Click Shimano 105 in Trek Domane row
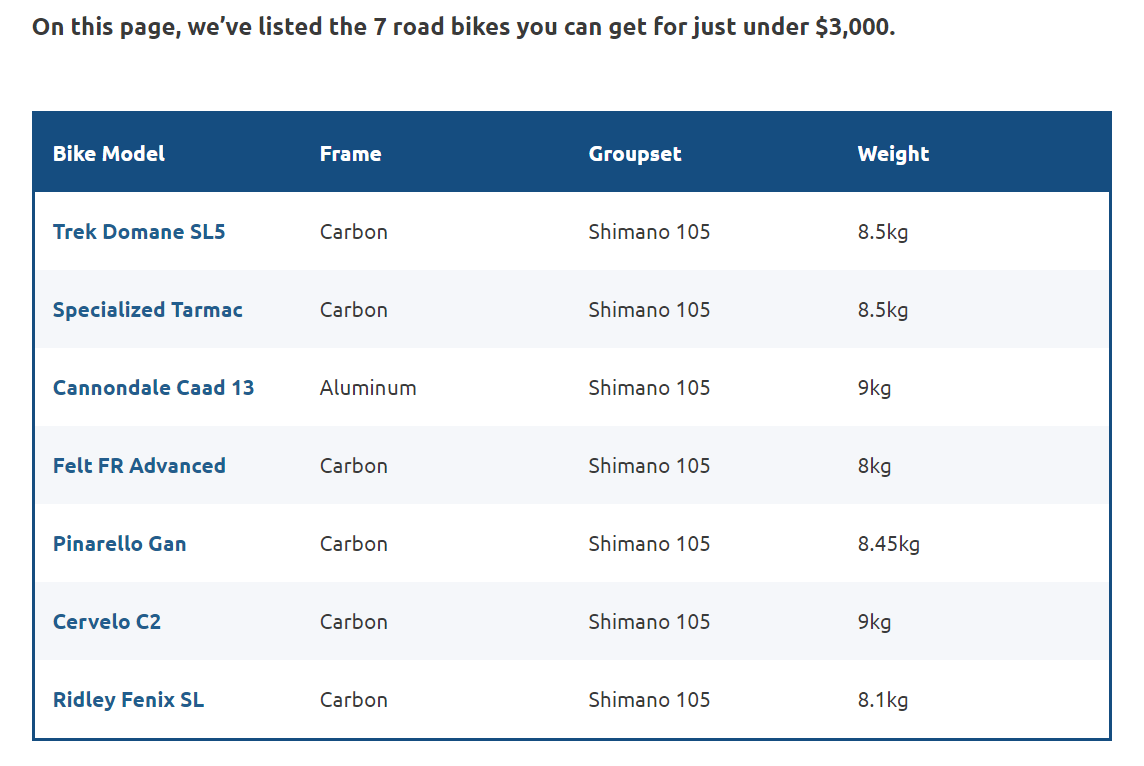 [x=649, y=232]
